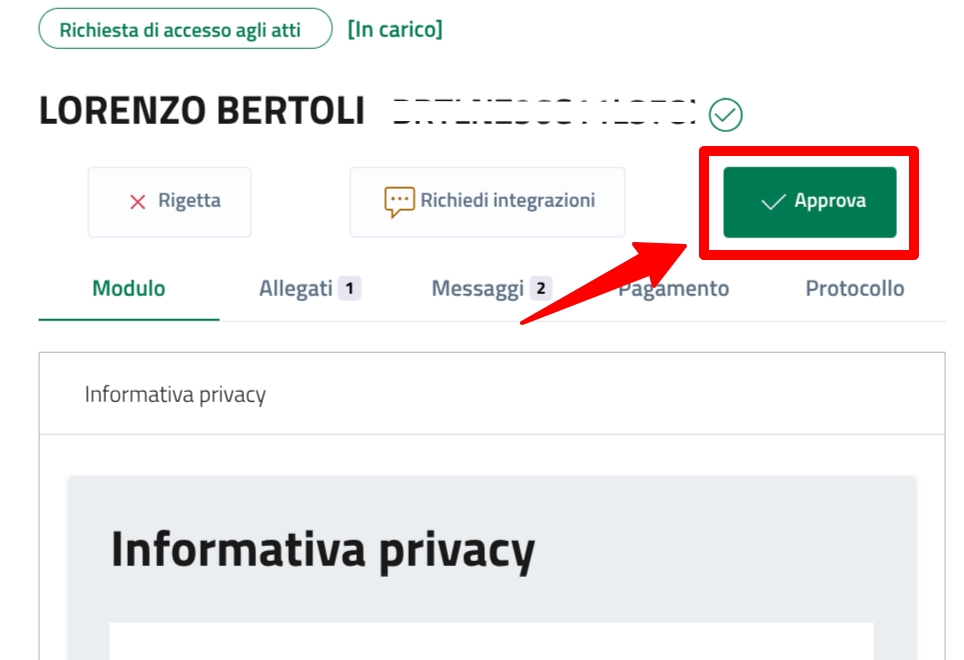Expand the Informativa privacy section header
The height and width of the screenshot is (660, 964).
click(x=175, y=394)
